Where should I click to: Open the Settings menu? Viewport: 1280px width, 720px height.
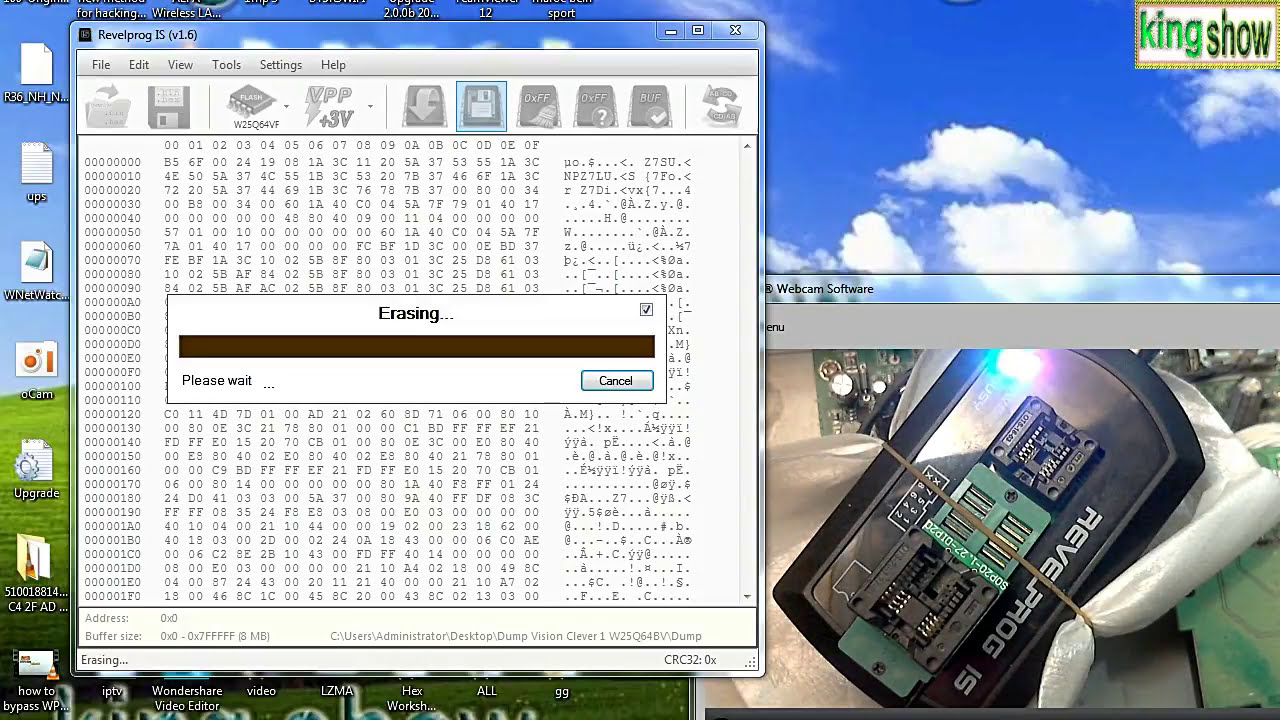tap(281, 65)
